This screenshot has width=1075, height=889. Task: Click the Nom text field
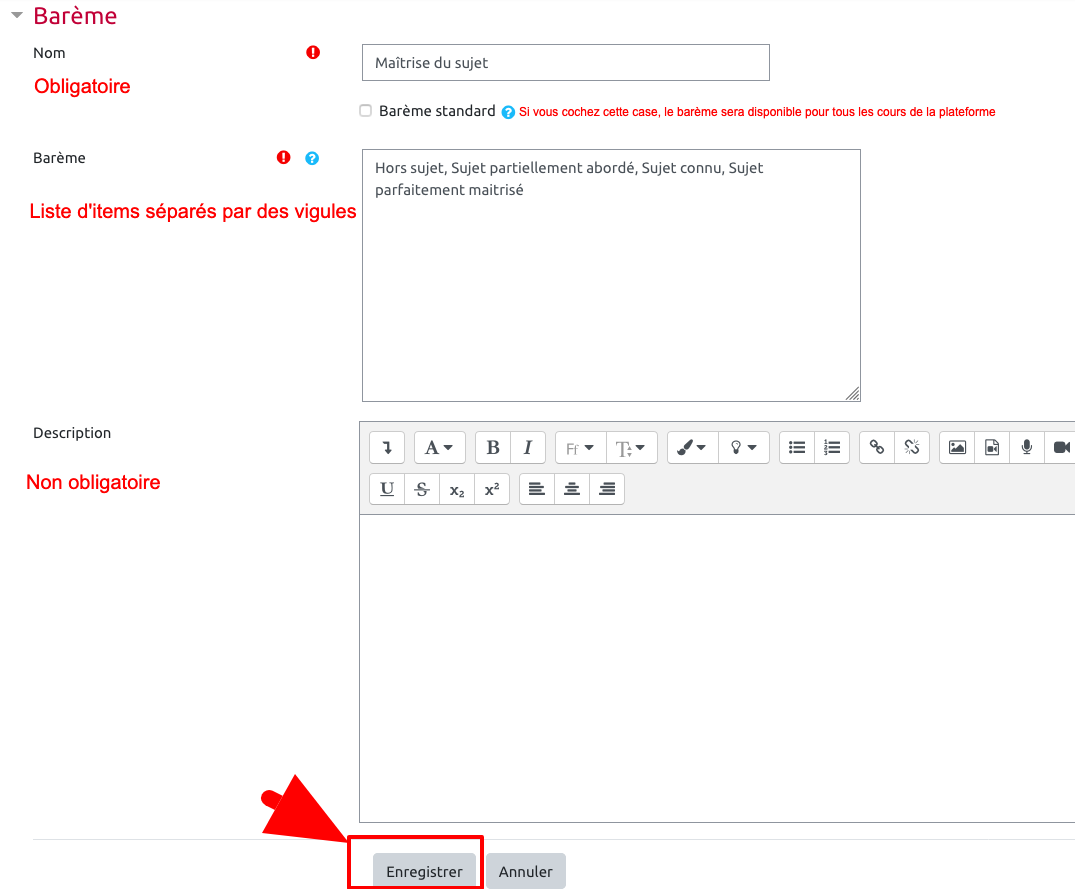tap(565, 63)
